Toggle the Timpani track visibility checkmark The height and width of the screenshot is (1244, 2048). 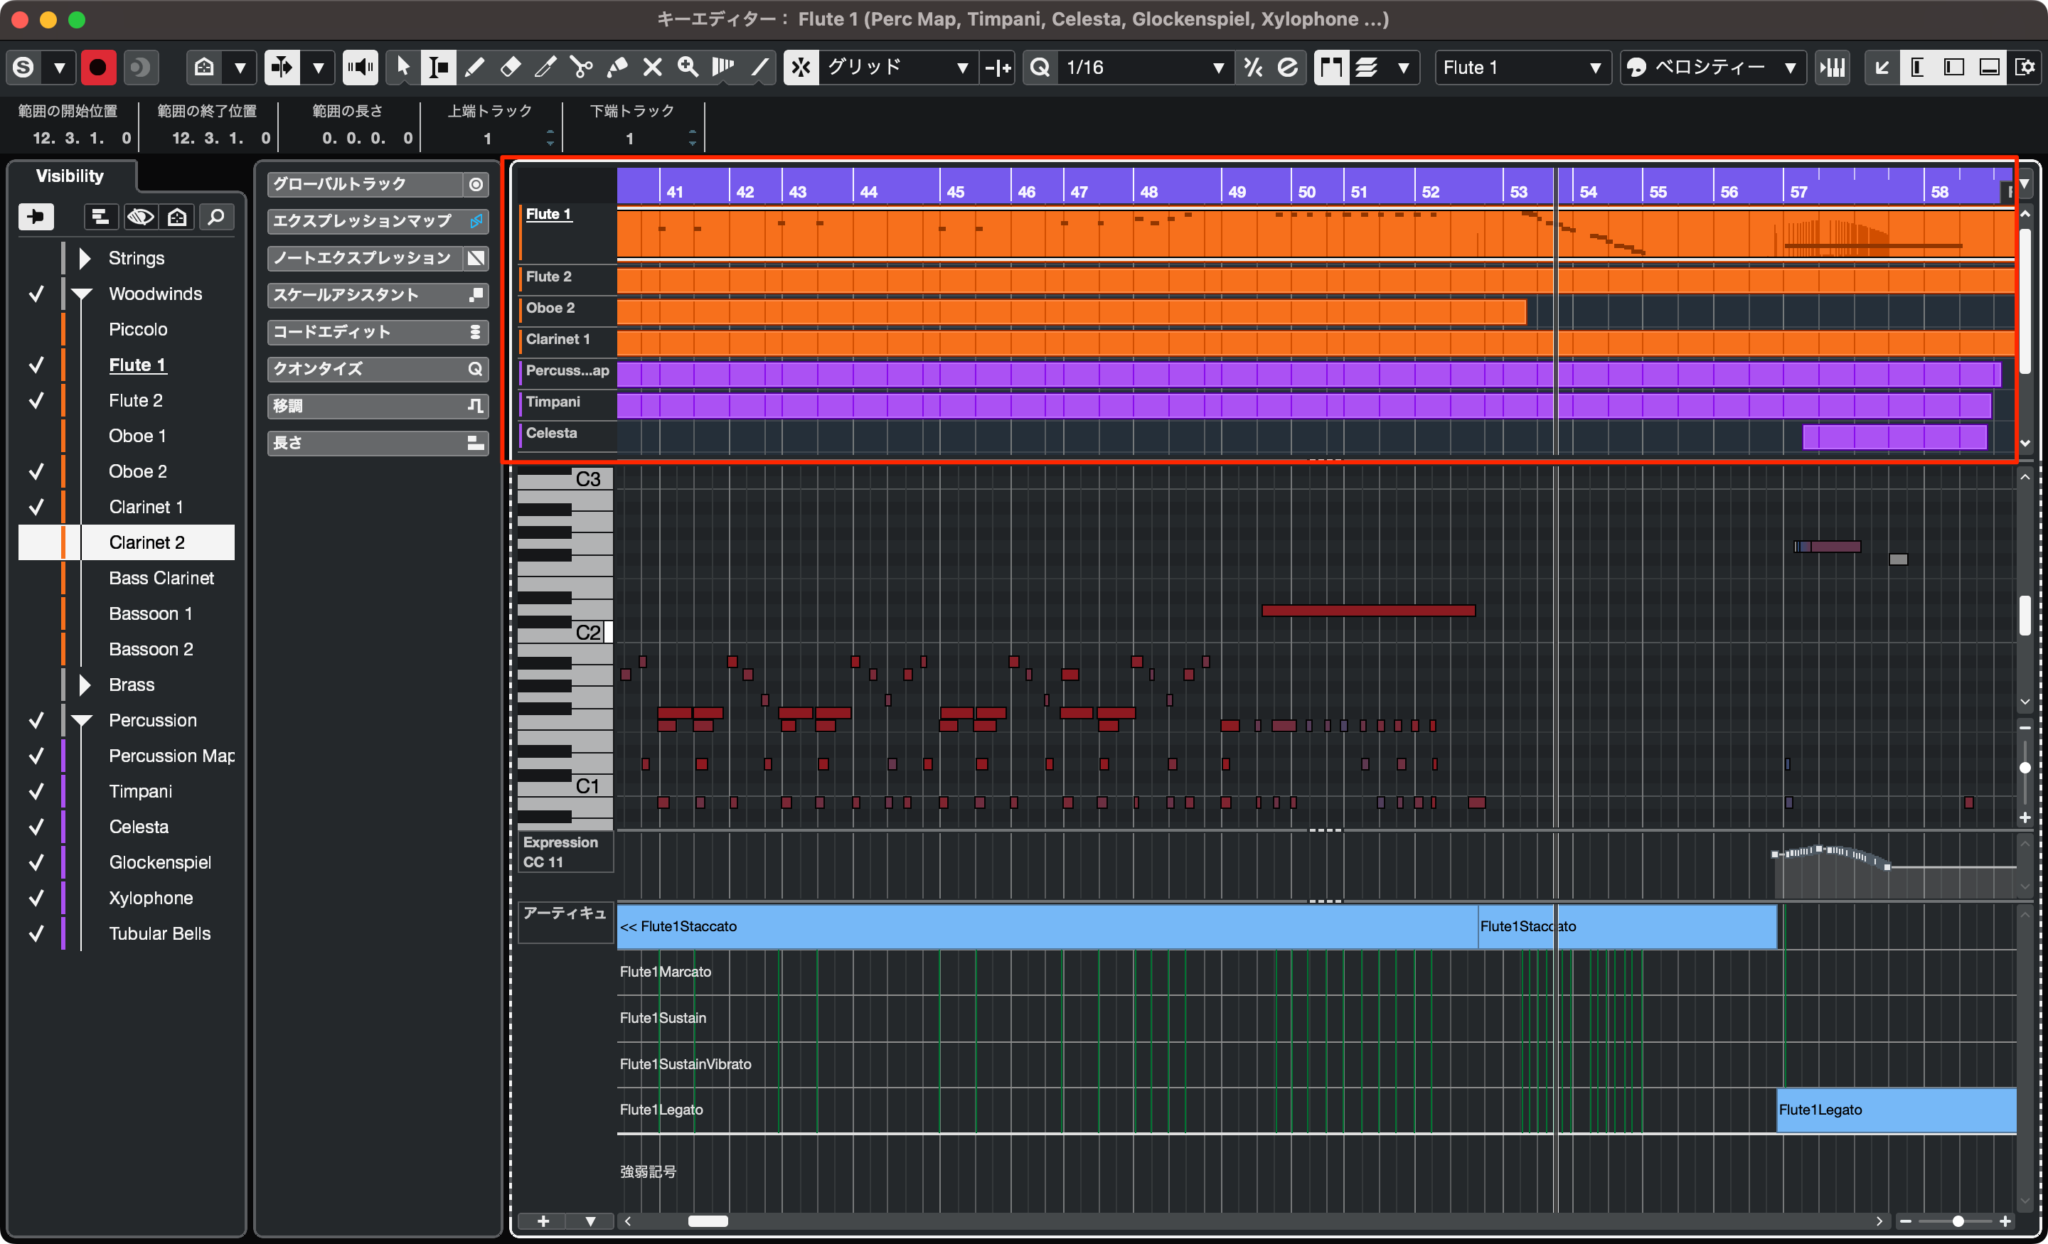pyautogui.click(x=36, y=791)
